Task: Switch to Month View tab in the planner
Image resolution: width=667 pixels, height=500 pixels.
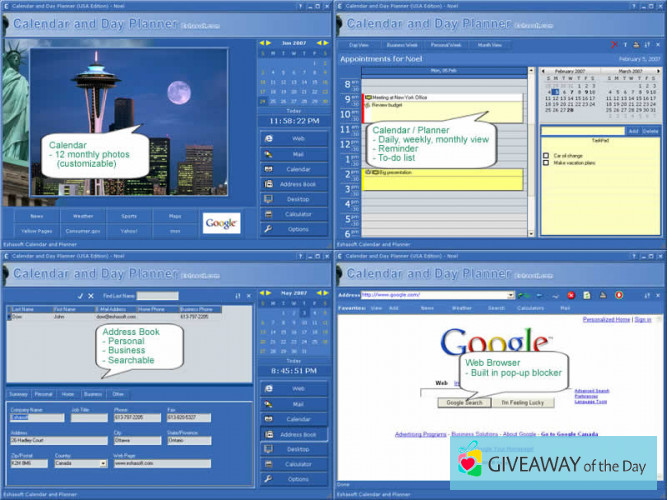Action: [x=490, y=45]
